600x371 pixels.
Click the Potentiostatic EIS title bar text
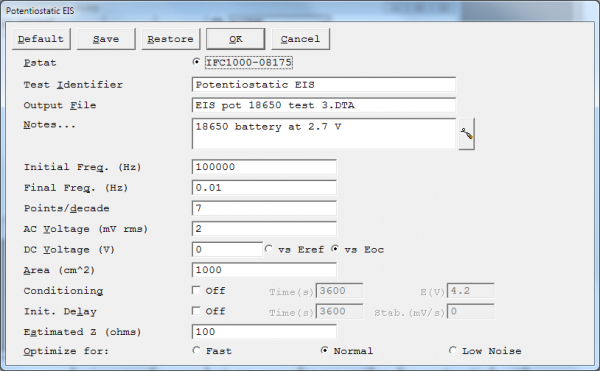pos(40,11)
